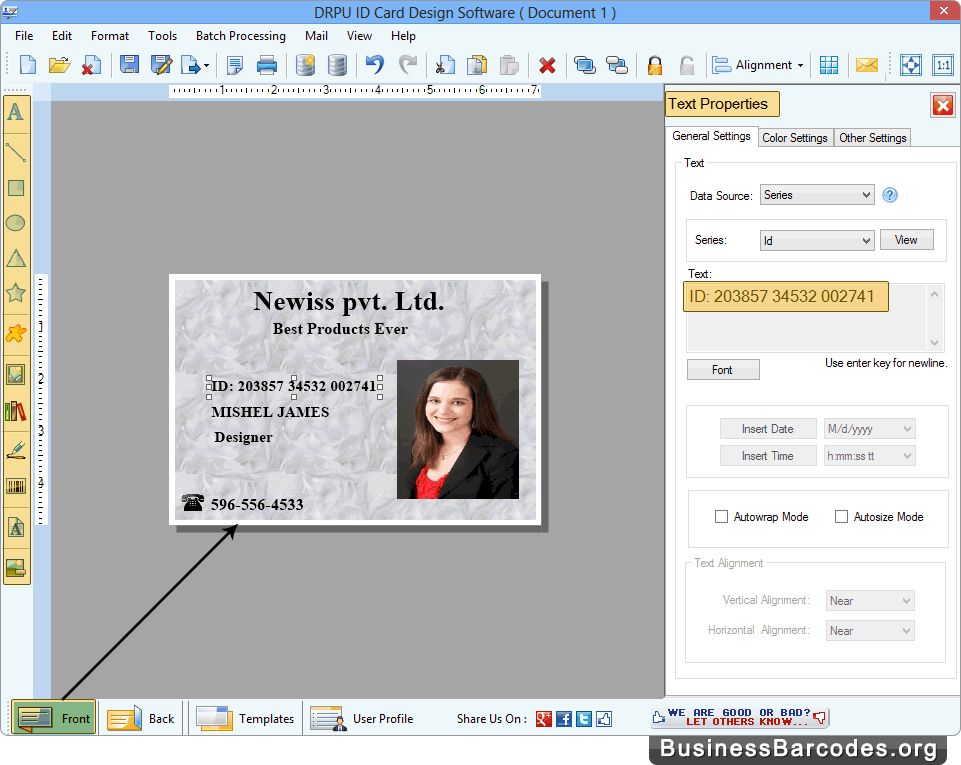
Task: Click the View button beside Series
Action: pyautogui.click(x=906, y=240)
